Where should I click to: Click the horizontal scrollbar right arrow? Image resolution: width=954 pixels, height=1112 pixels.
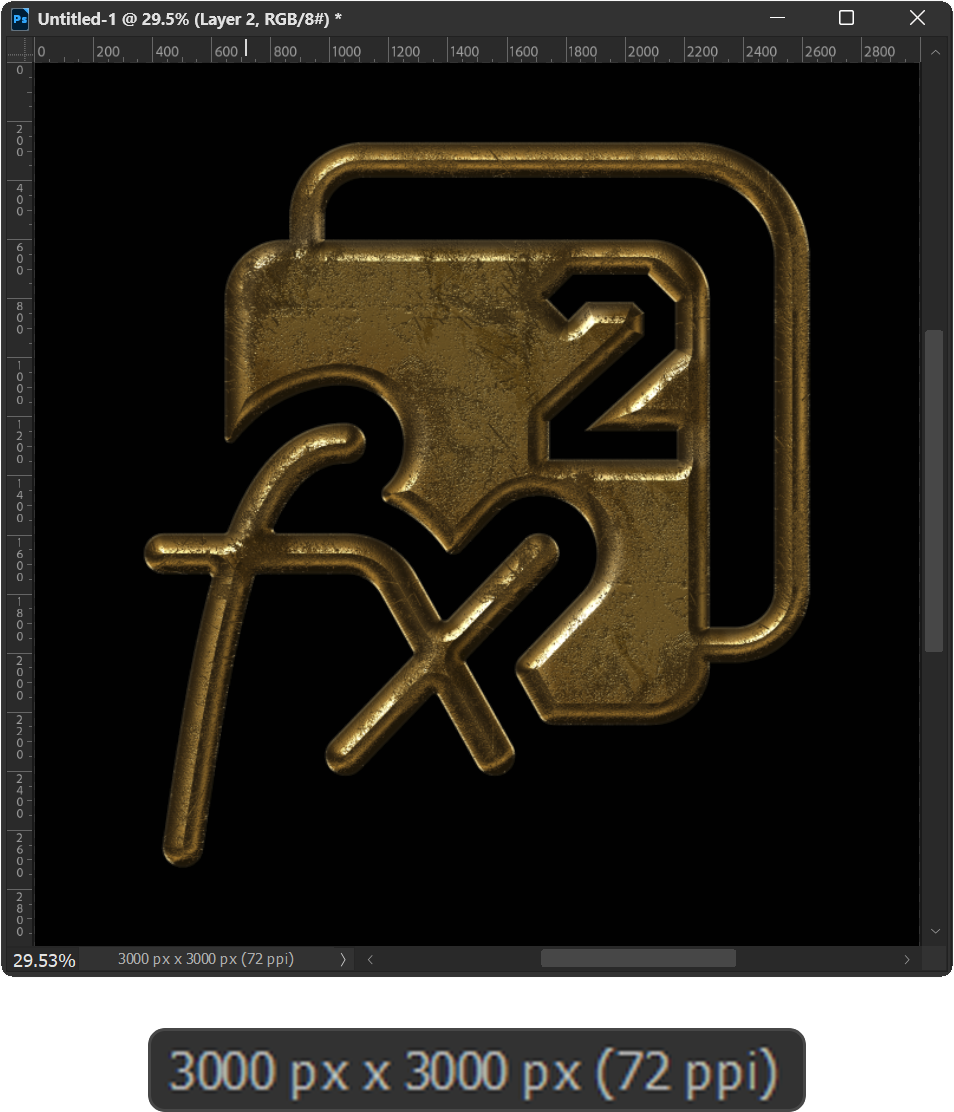907,959
